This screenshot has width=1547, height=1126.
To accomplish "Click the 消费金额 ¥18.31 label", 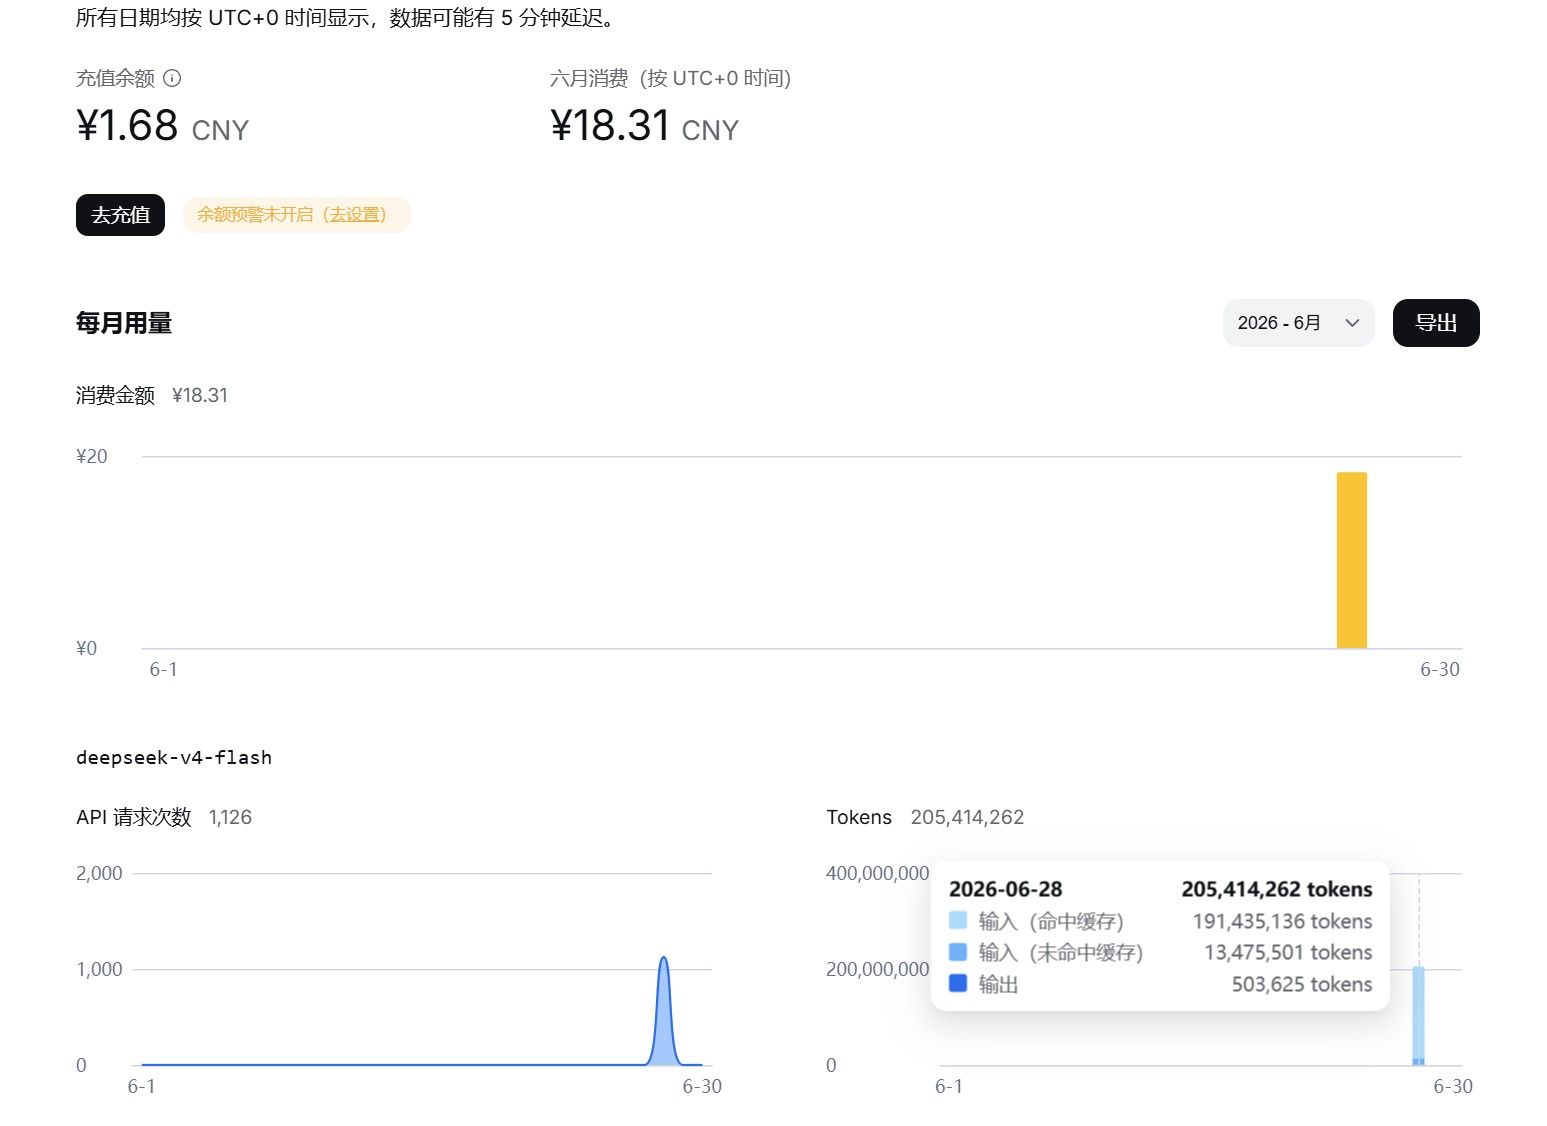I will (152, 395).
